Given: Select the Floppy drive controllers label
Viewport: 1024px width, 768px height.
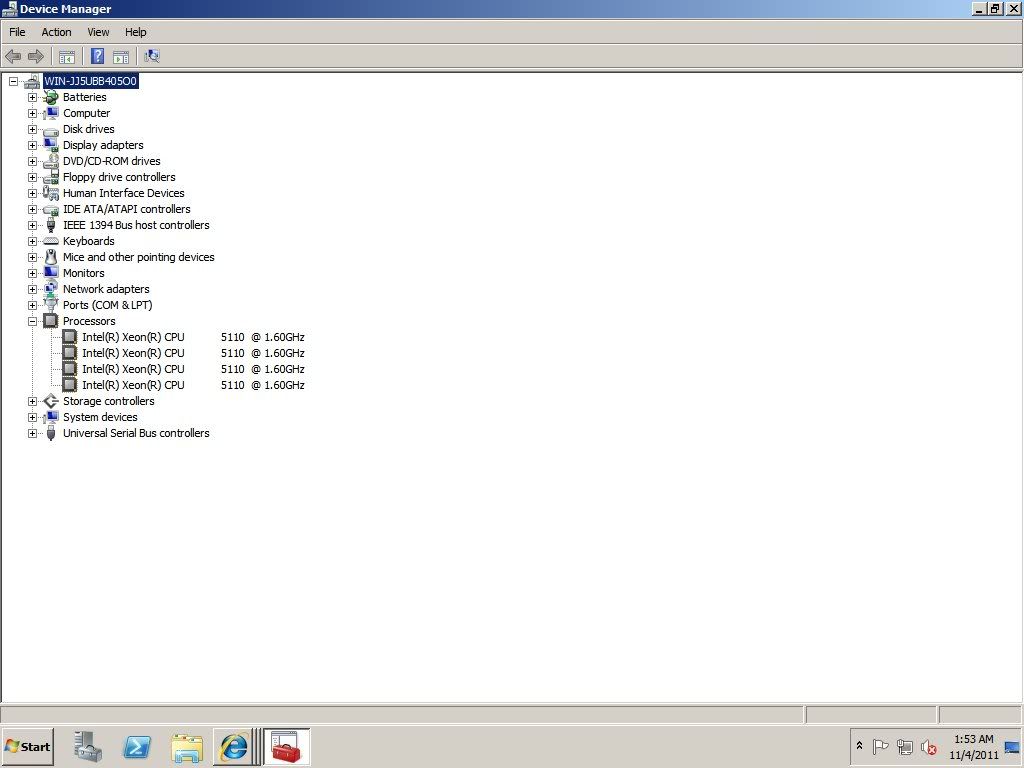Looking at the screenshot, I should [119, 177].
